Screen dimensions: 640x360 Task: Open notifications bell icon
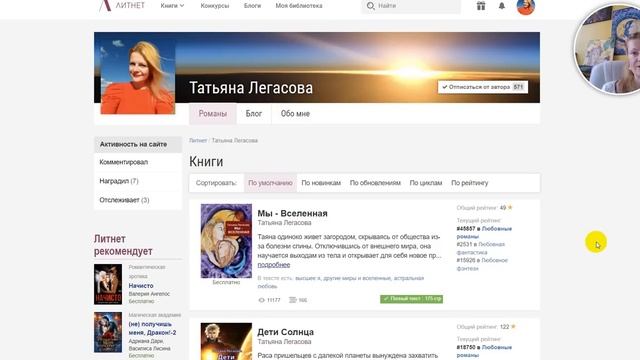[x=502, y=6]
